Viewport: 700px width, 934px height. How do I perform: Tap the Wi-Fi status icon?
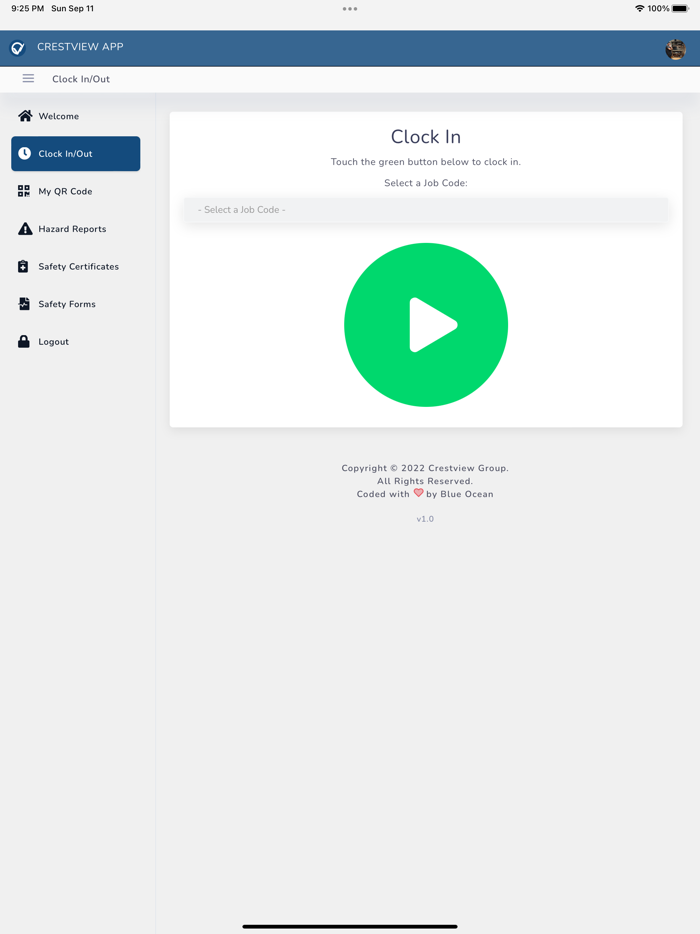(x=639, y=8)
